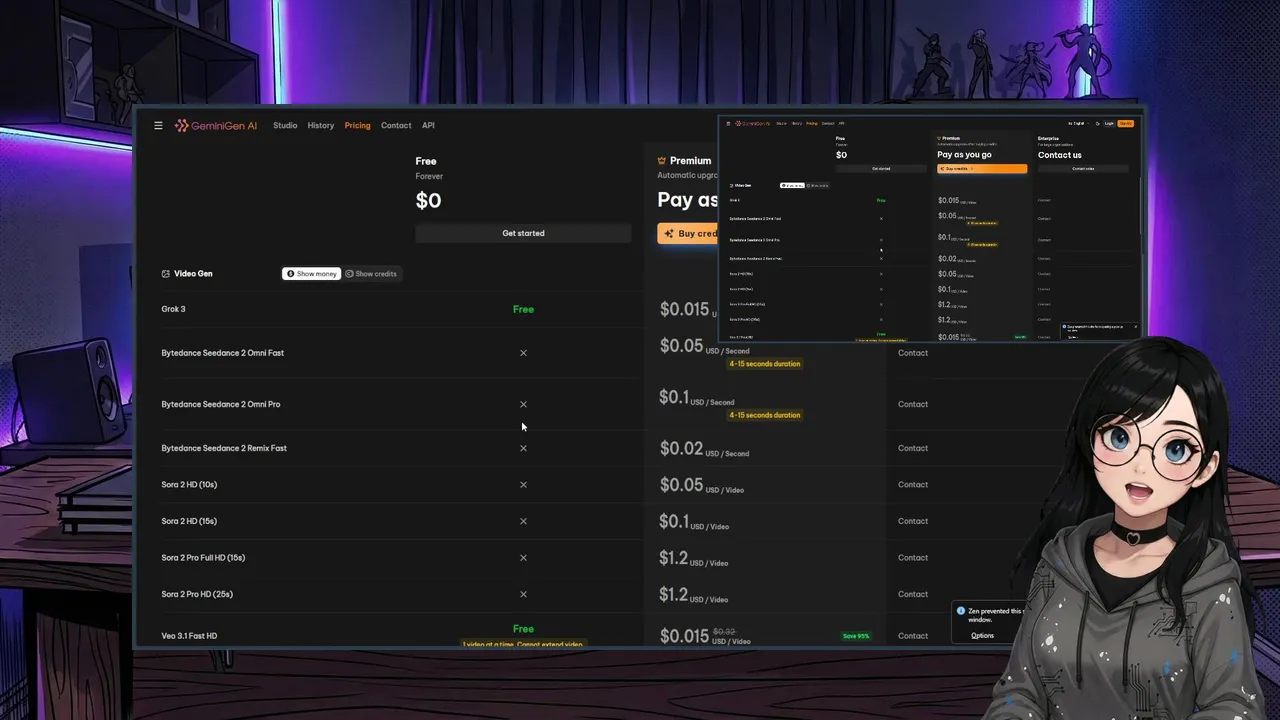This screenshot has height=720, width=1280.
Task: Click the X mark in Sora 2 HD (15s) row
Action: (x=523, y=521)
